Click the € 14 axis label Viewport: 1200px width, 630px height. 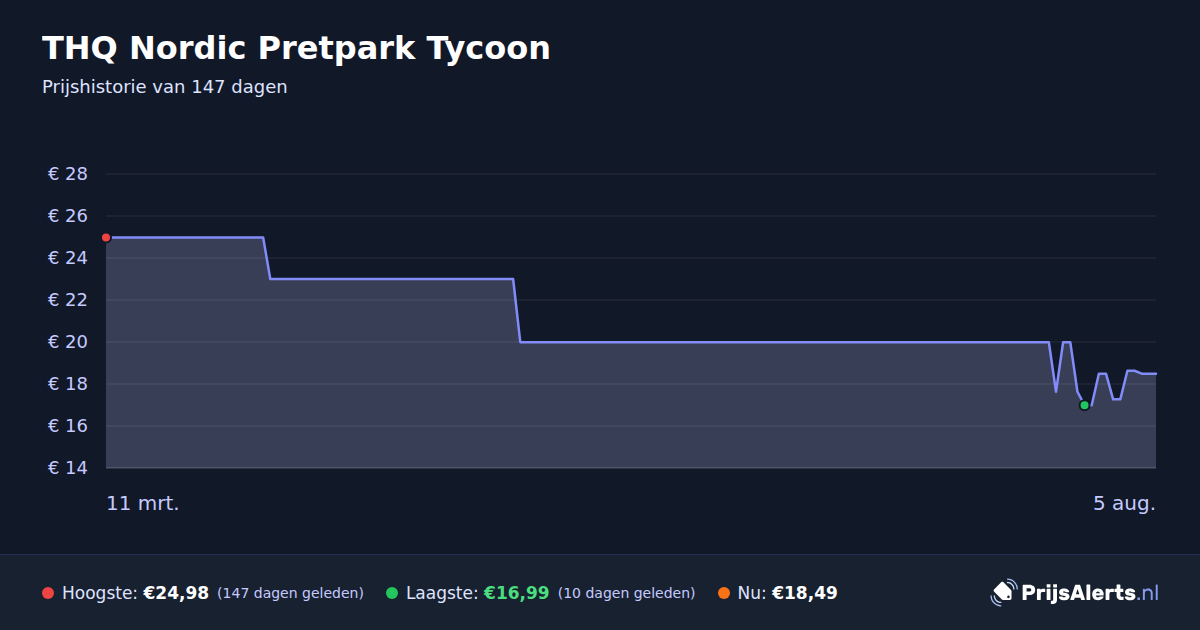click(x=68, y=468)
